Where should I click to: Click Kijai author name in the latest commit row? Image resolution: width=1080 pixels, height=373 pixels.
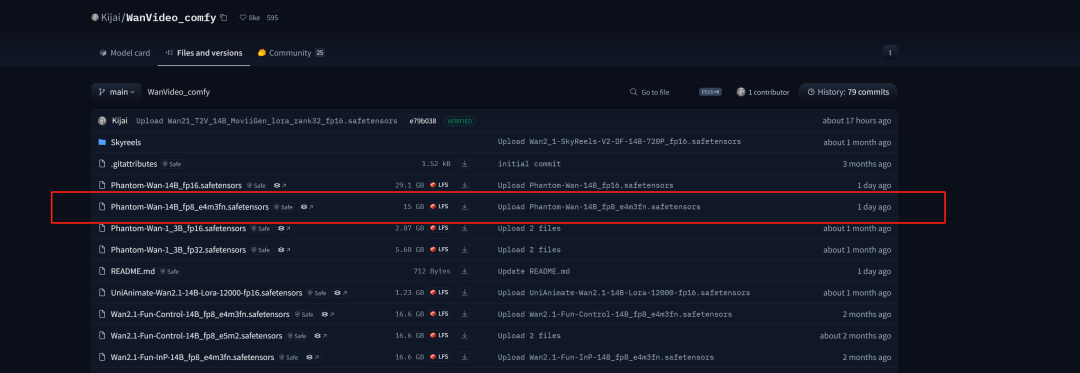click(x=119, y=120)
